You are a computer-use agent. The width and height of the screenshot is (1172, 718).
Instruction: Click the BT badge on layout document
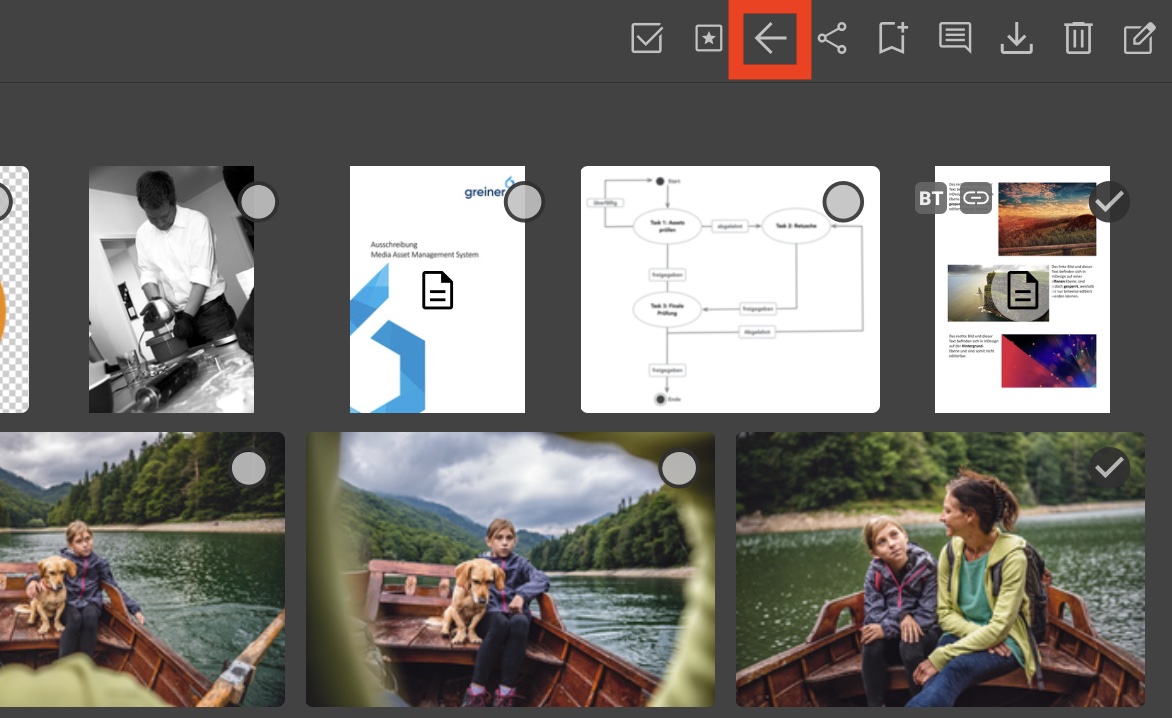click(931, 199)
